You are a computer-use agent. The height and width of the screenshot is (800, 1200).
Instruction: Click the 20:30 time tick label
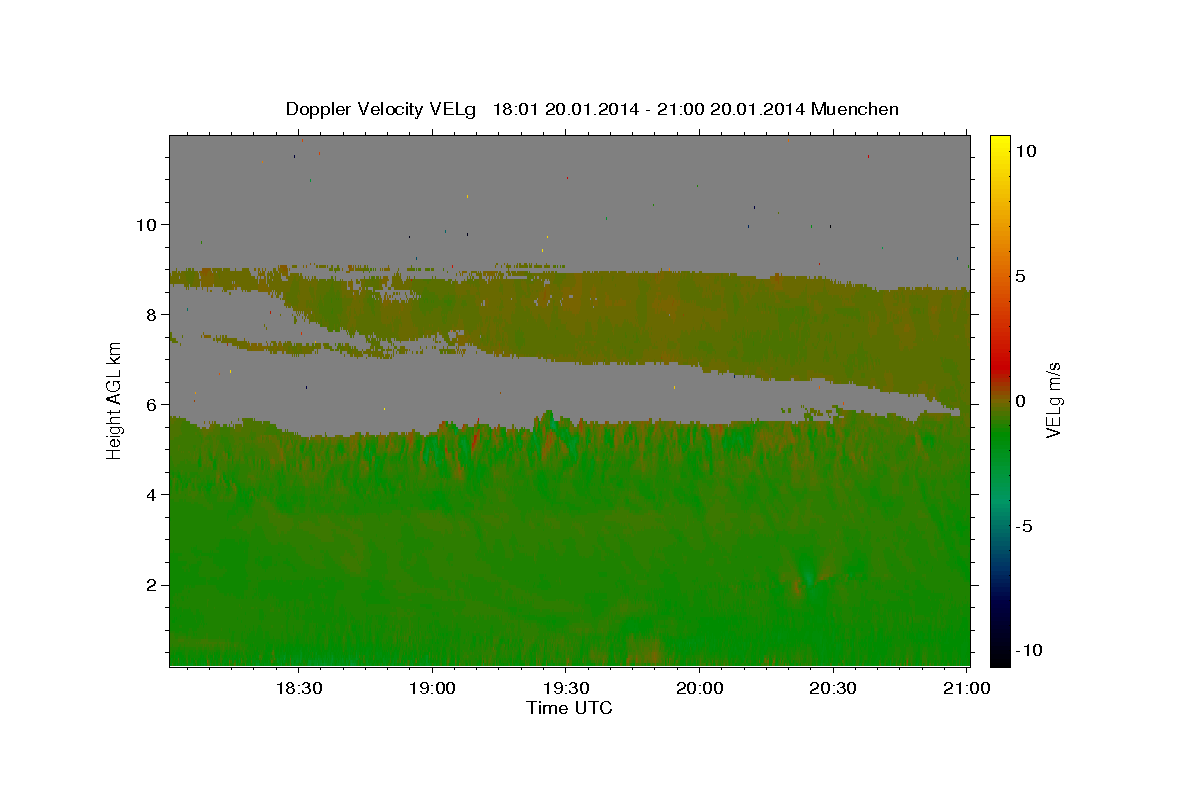pos(833,688)
